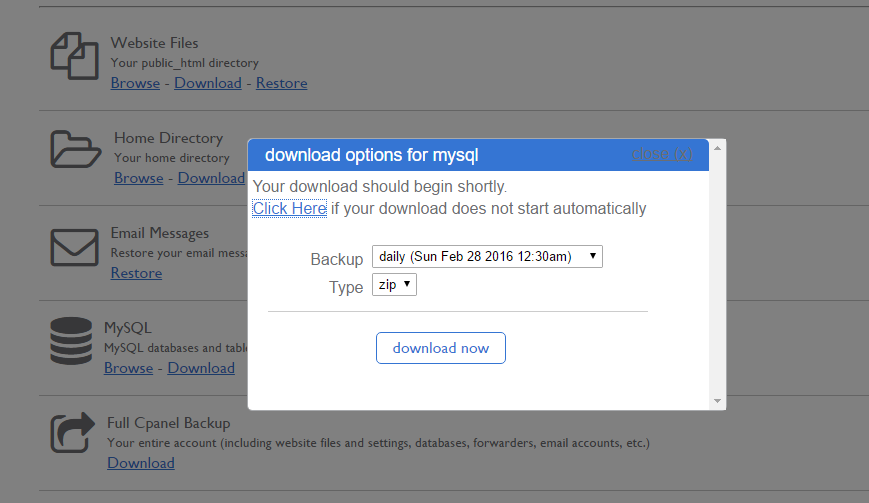869x503 pixels.
Task: Click the Full Cpanel Backup arrow icon
Action: click(x=73, y=433)
